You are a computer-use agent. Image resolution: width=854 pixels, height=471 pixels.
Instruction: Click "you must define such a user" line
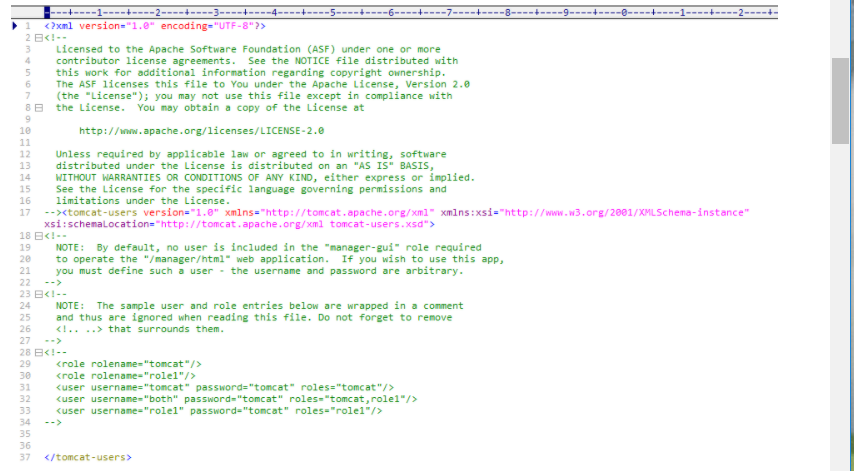click(259, 271)
